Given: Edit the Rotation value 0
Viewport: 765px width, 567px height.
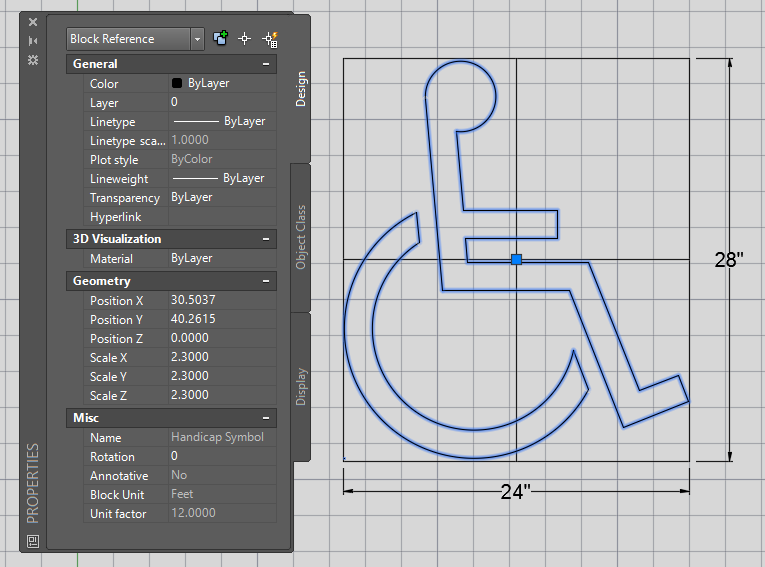Looking at the screenshot, I should point(222,456).
